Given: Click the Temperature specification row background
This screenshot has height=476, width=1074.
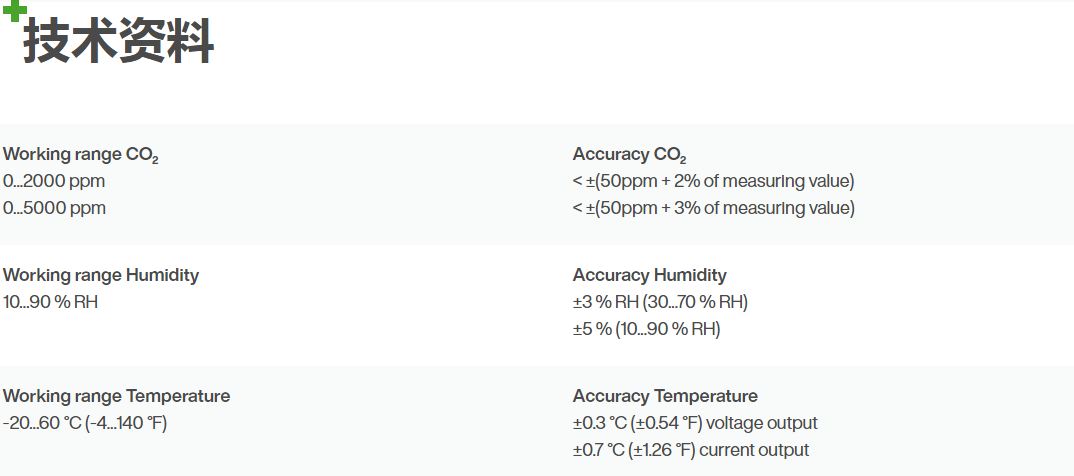Looking at the screenshot, I should pos(537,421).
